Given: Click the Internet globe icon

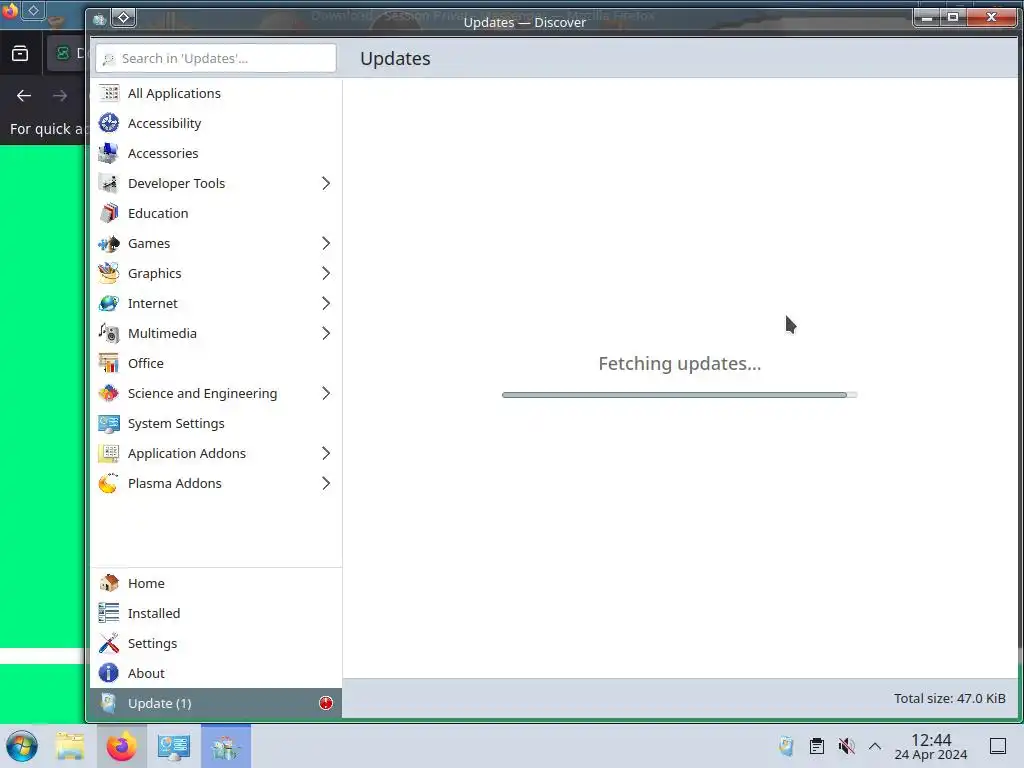Looking at the screenshot, I should 108,304.
